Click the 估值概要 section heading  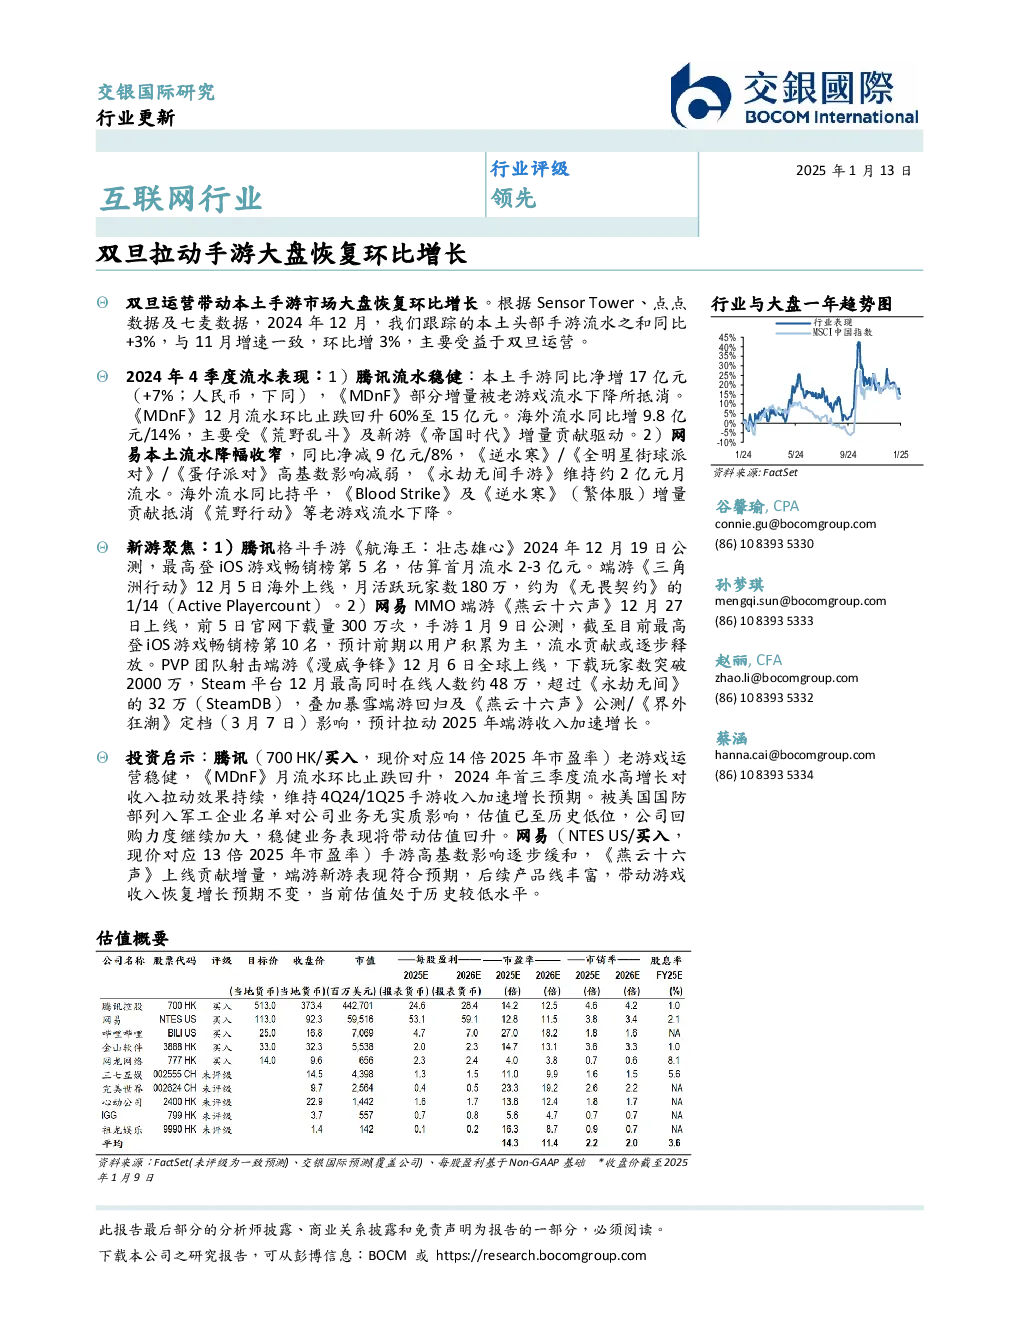132,938
